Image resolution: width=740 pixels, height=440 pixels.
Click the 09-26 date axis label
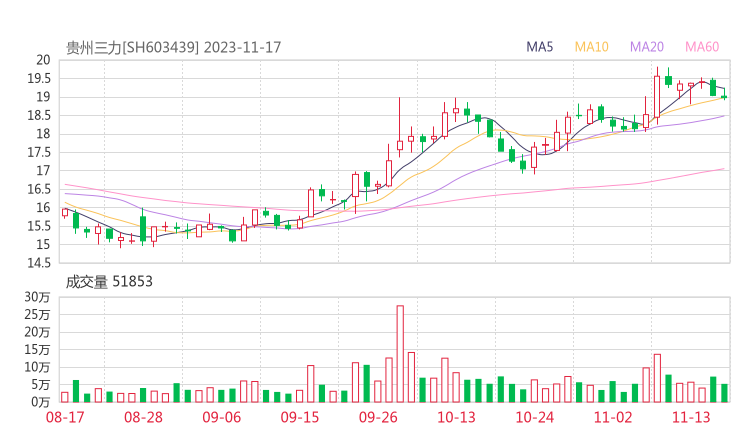378,417
